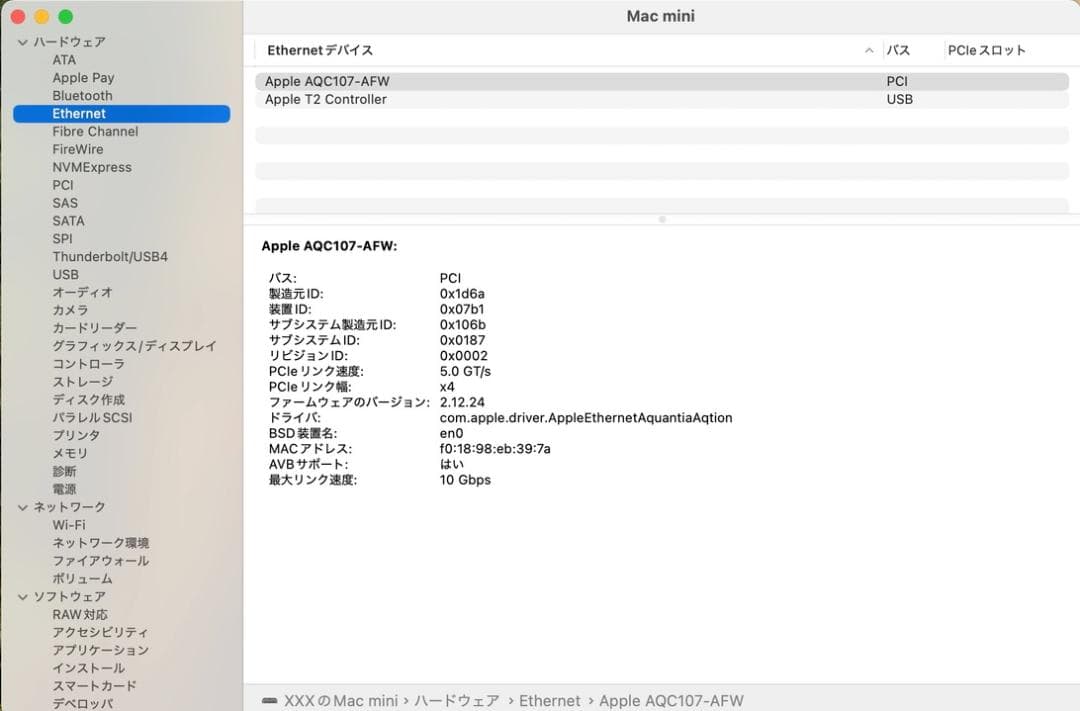Screen dimensions: 1080x711
Task: Open NVMExpress in sidebar
Action: click(92, 167)
